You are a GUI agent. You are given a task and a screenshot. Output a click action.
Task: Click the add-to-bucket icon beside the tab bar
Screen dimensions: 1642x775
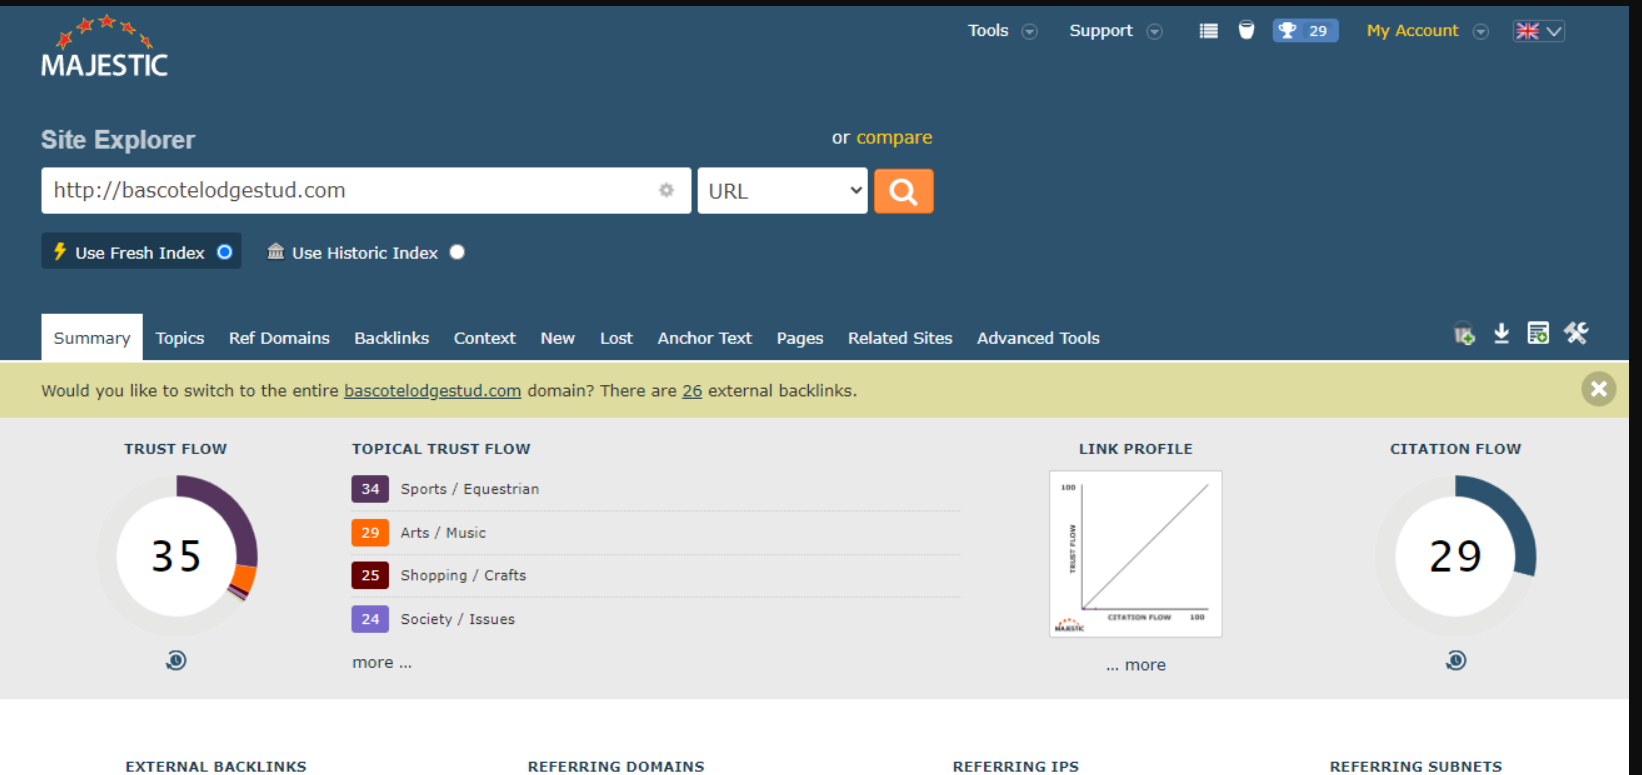pyautogui.click(x=1464, y=334)
